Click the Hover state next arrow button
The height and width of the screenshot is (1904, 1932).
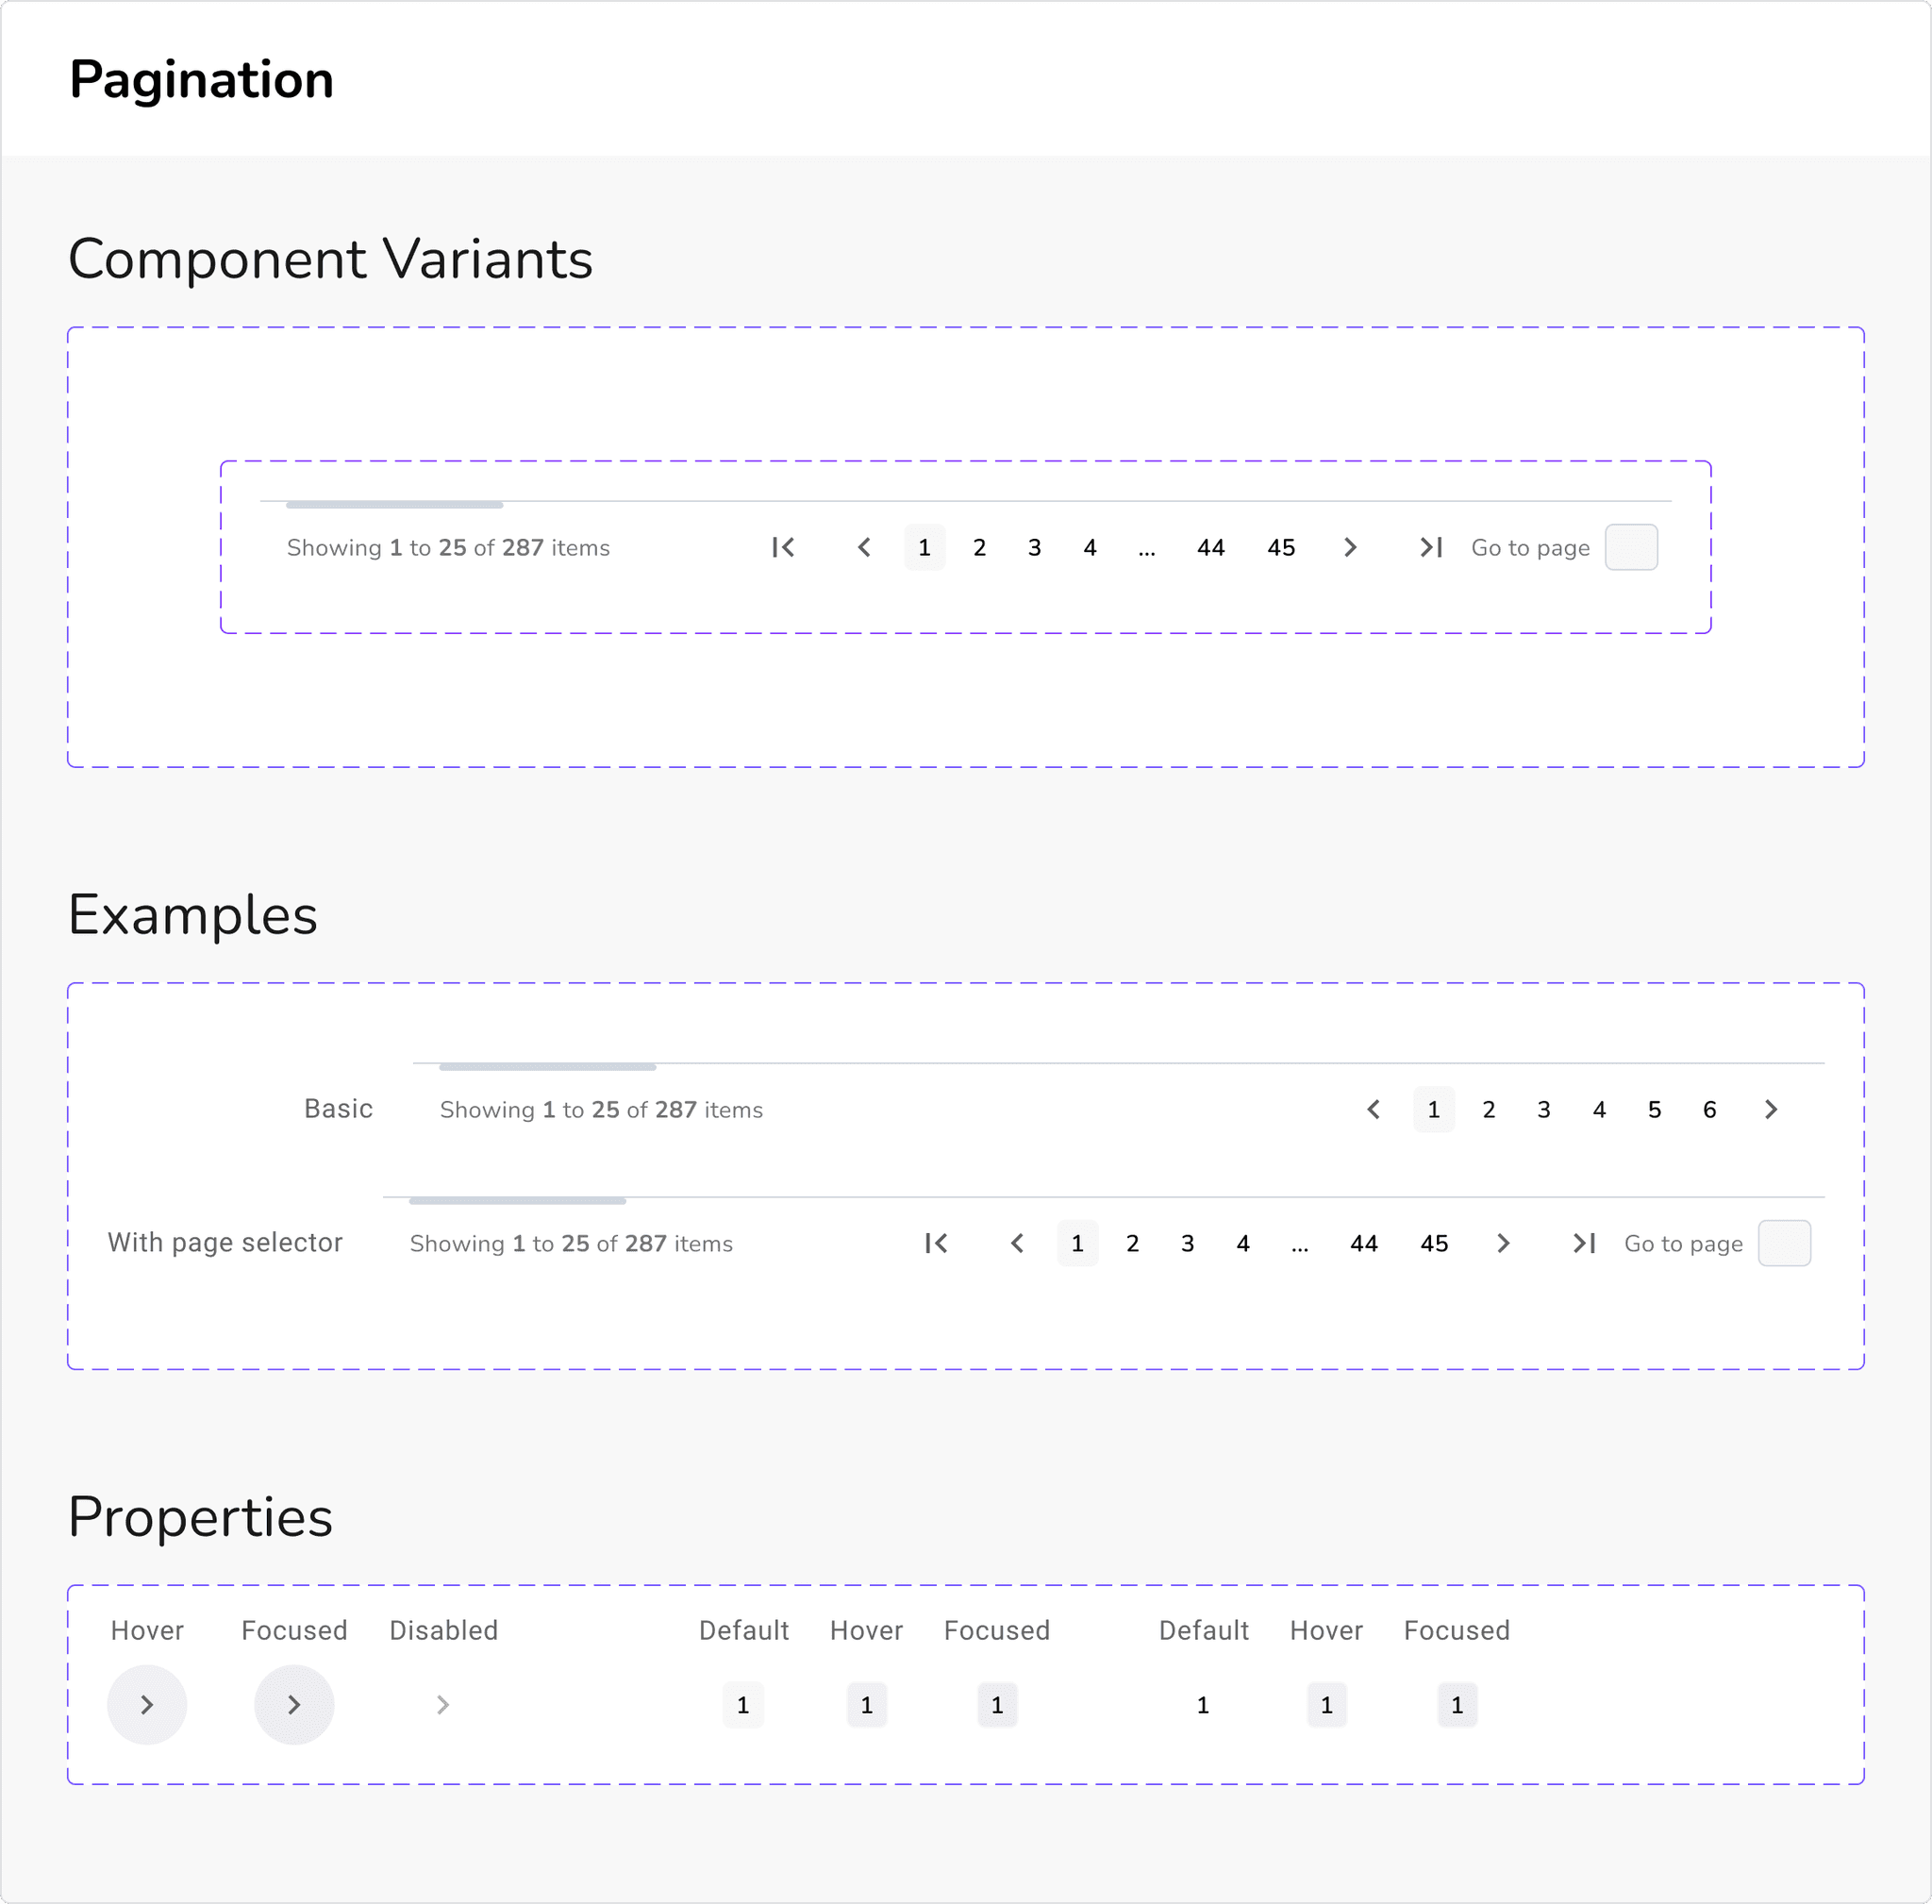[x=147, y=1705]
